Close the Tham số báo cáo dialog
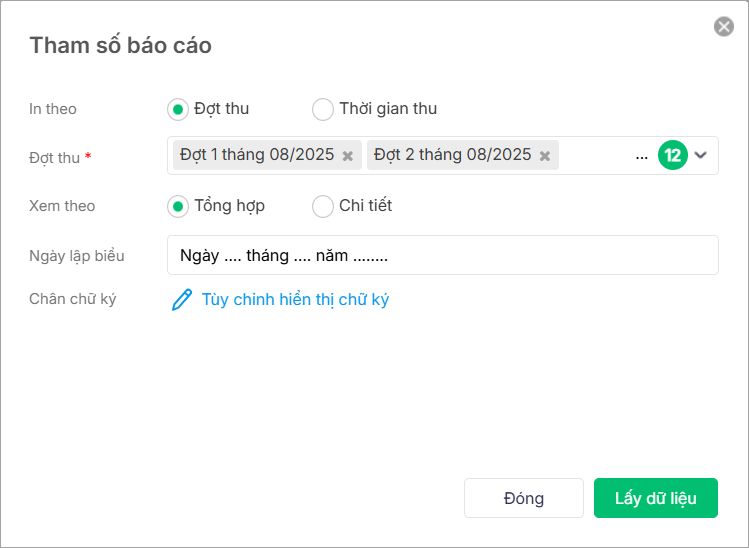749x548 pixels. coord(724,27)
